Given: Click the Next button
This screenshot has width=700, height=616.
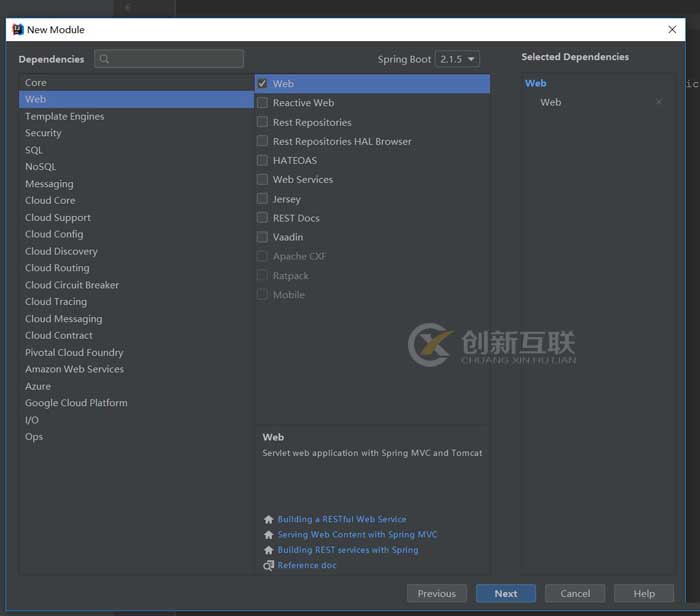Looking at the screenshot, I should 506,594.
